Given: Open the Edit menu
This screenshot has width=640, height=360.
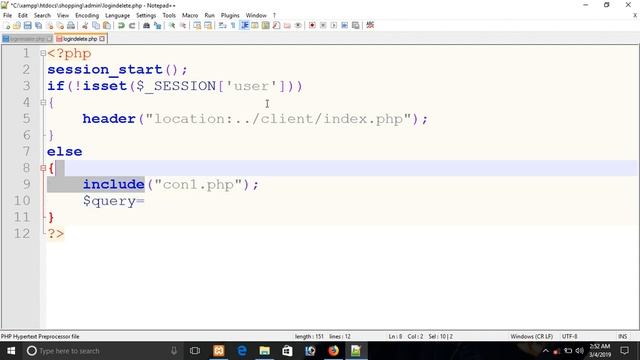Looking at the screenshot, I should coord(23,16).
